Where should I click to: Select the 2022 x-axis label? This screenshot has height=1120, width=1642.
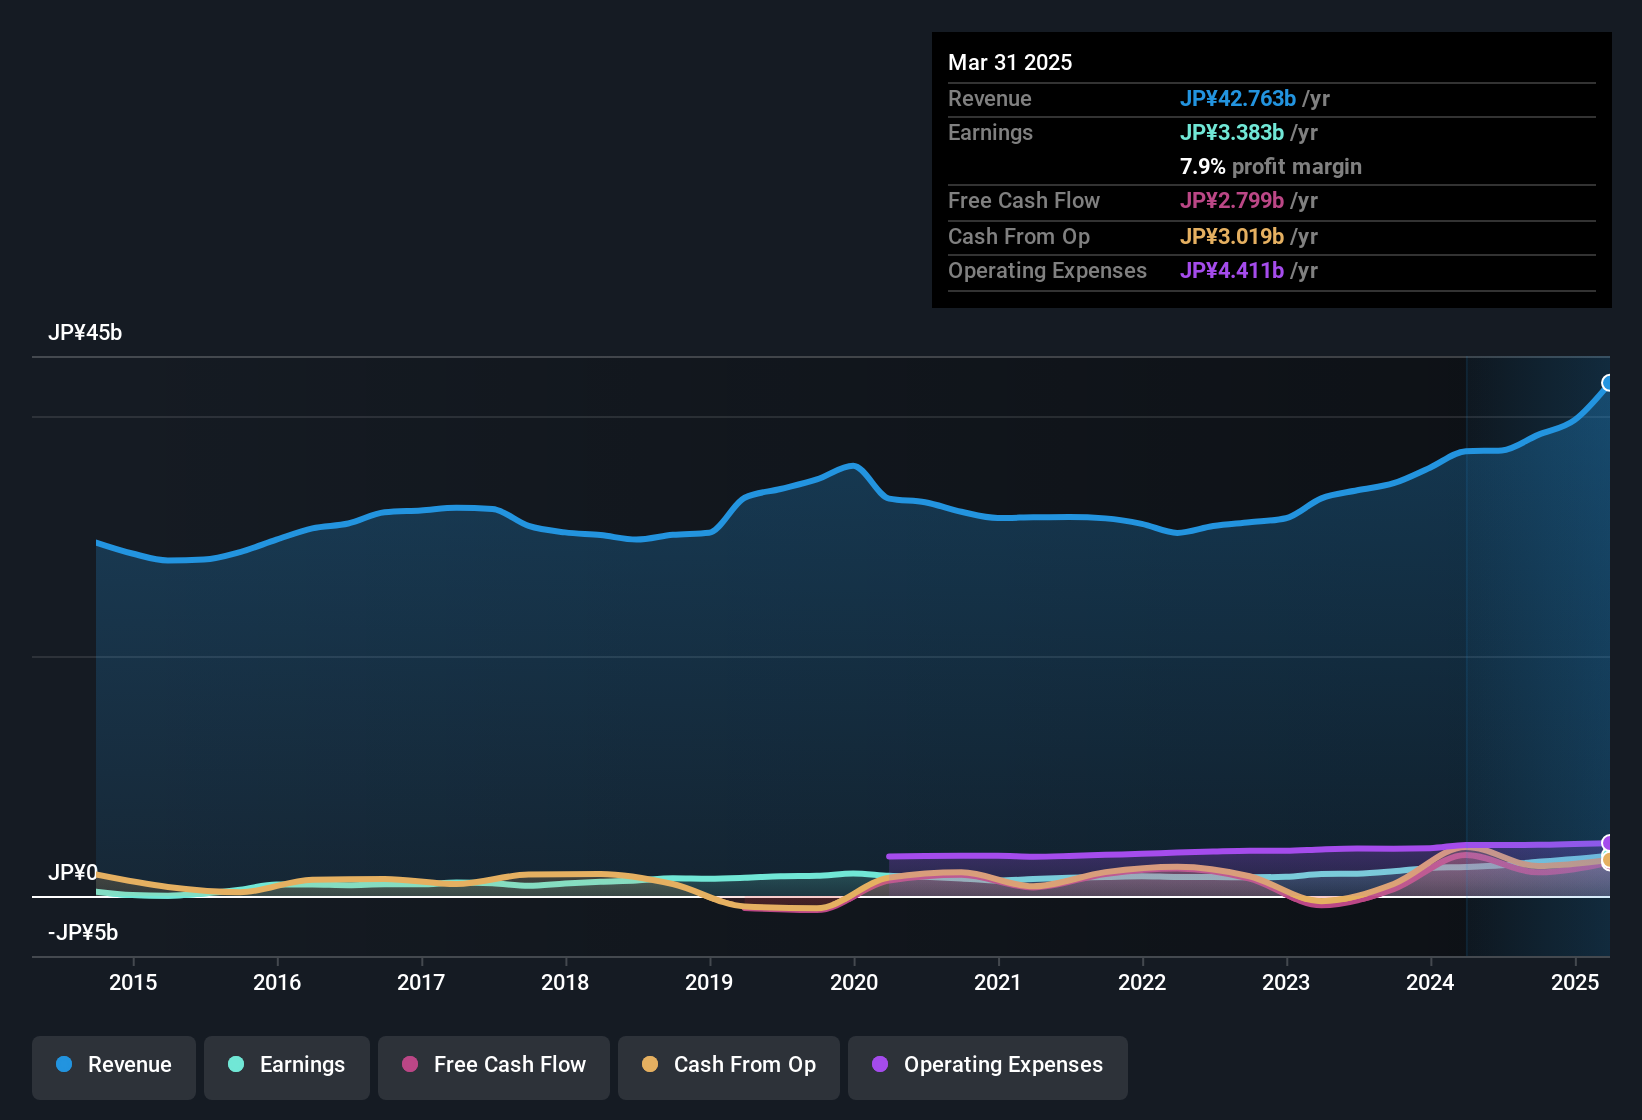1142,982
